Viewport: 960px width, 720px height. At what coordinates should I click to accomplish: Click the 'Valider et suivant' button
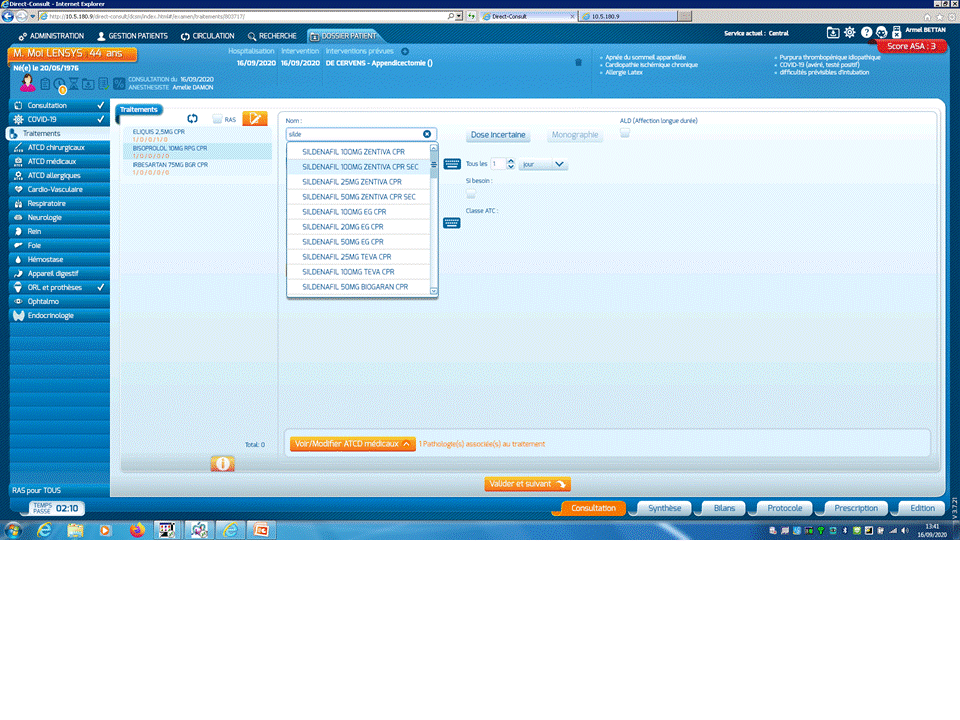527,484
